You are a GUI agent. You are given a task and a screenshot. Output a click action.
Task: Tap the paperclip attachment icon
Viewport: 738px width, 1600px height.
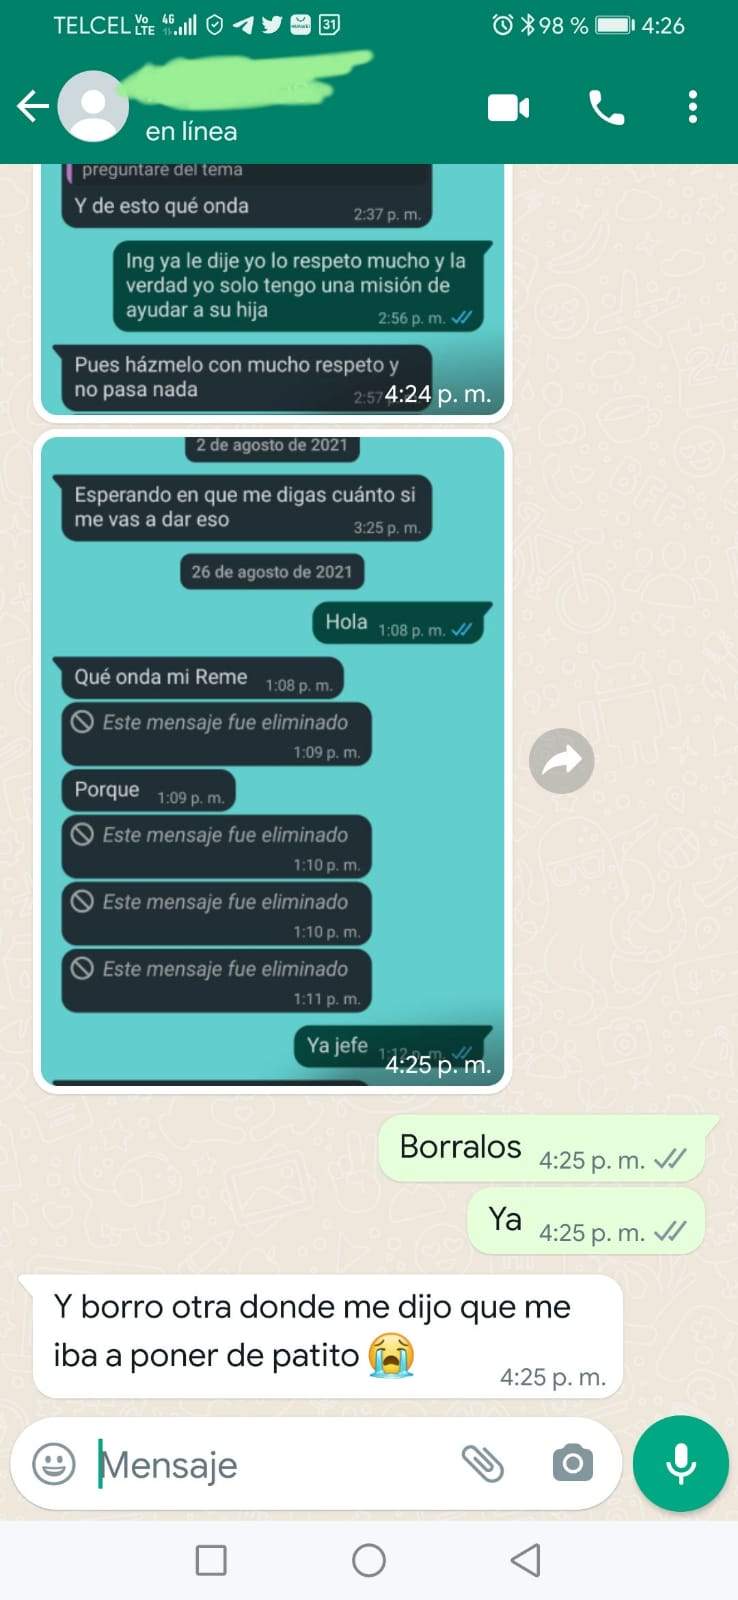coord(482,1464)
